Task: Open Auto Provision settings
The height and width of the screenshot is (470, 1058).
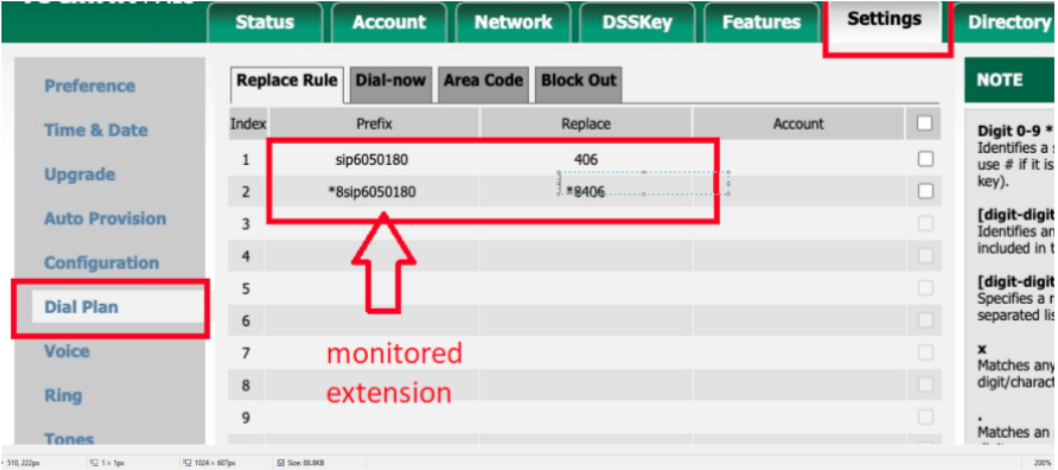Action: click(105, 218)
